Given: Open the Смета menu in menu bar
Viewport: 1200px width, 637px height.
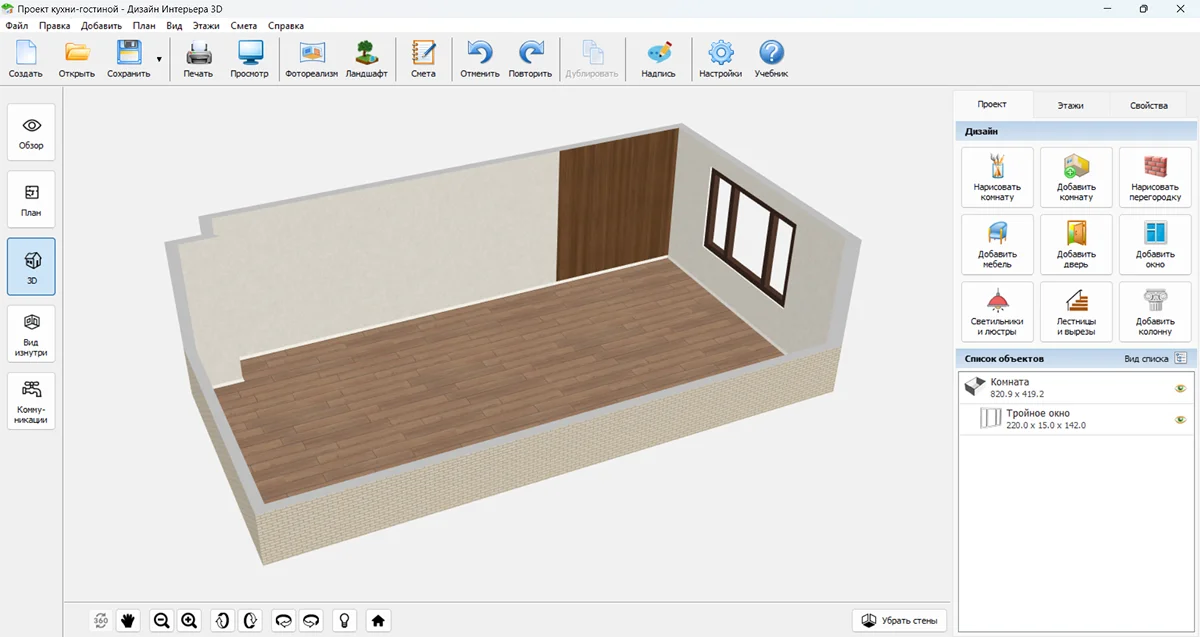Looking at the screenshot, I should (243, 25).
